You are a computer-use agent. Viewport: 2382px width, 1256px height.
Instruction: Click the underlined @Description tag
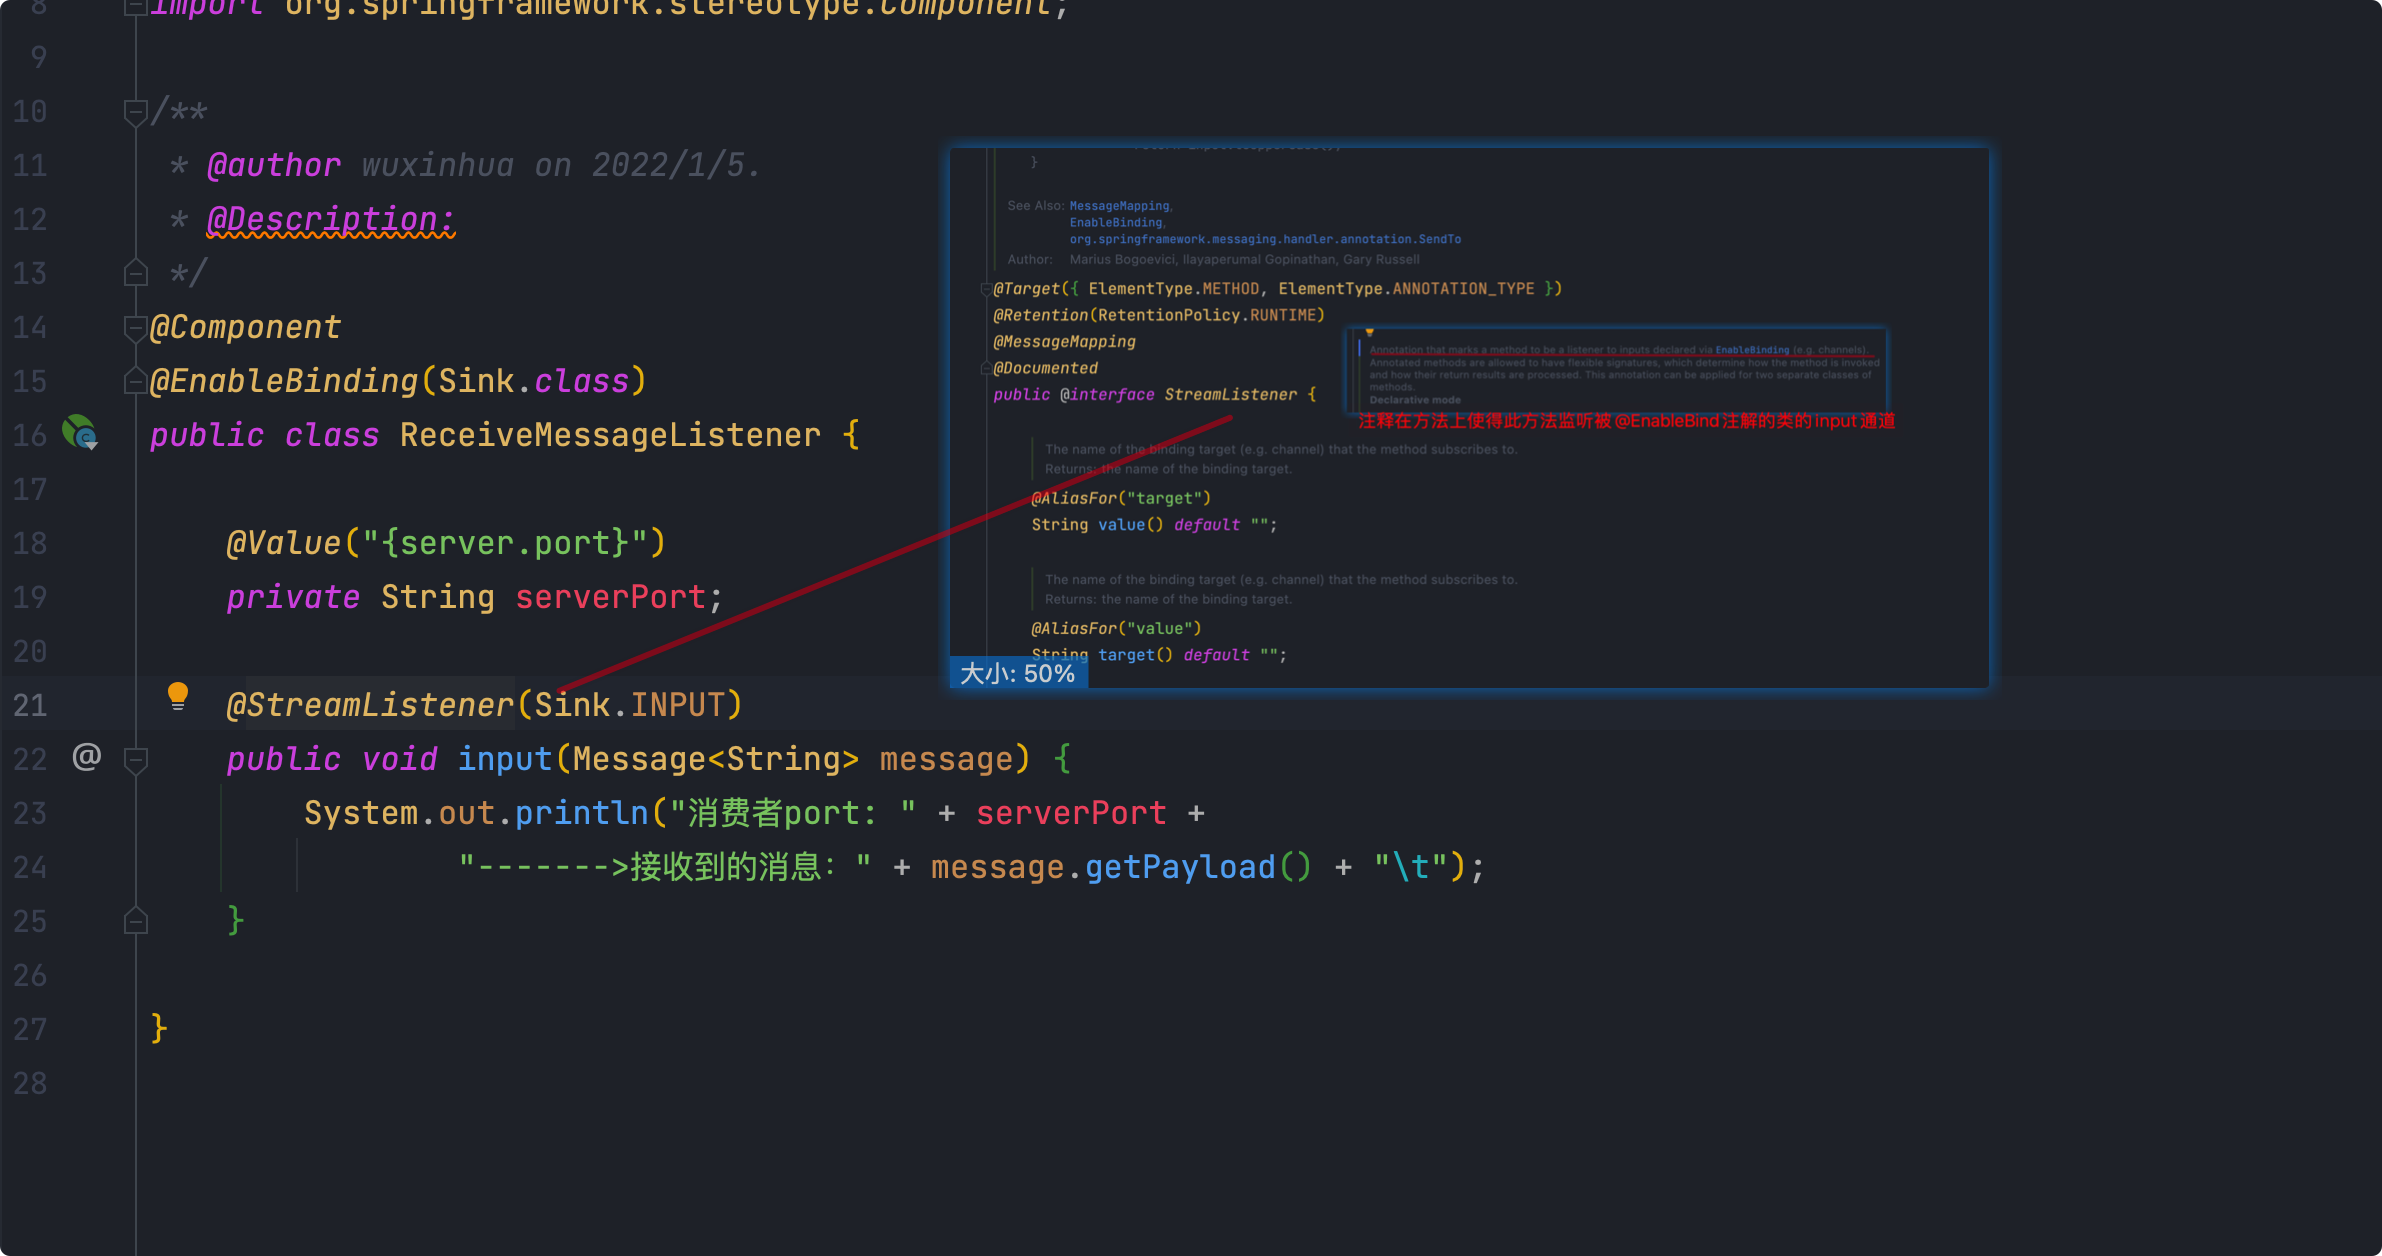pos(330,219)
